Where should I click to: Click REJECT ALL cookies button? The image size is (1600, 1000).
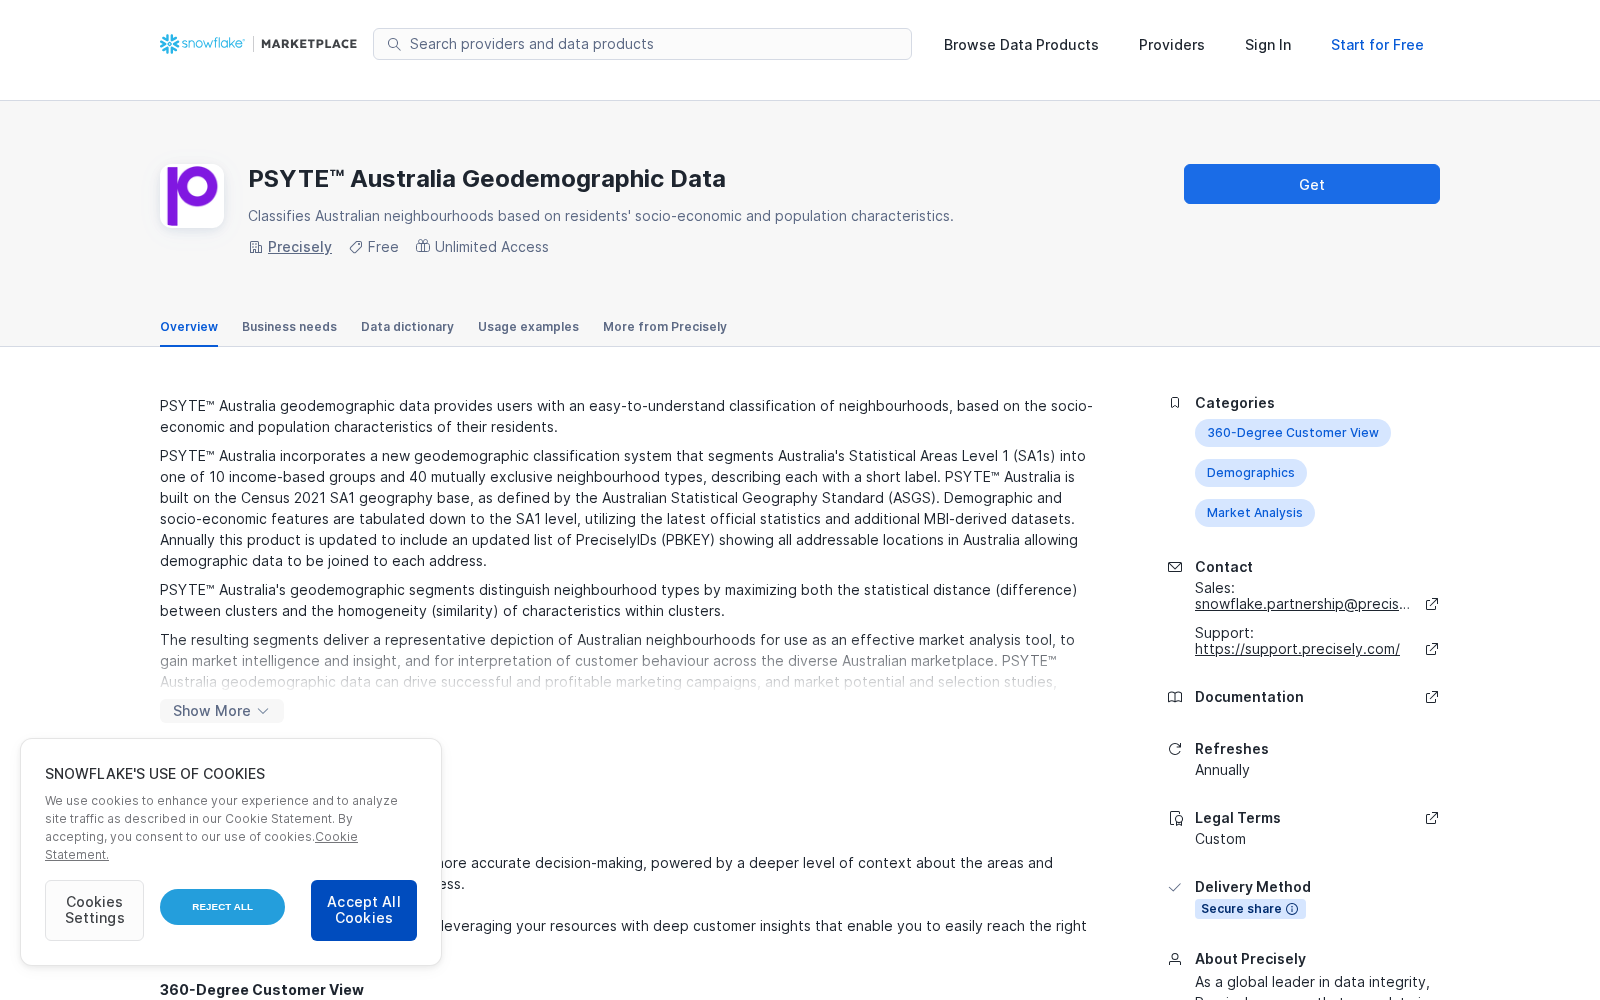(x=222, y=907)
